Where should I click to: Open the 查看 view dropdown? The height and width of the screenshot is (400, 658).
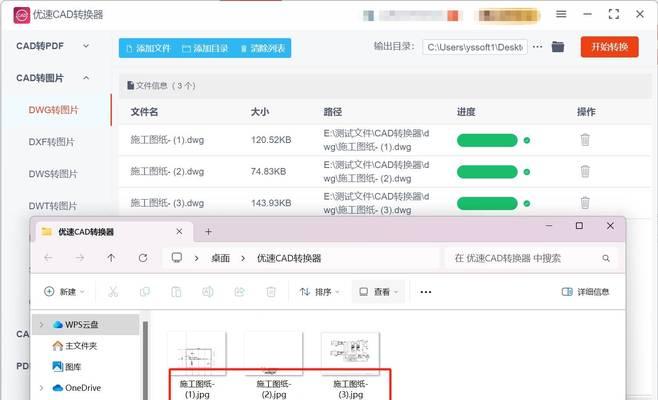pyautogui.click(x=379, y=291)
